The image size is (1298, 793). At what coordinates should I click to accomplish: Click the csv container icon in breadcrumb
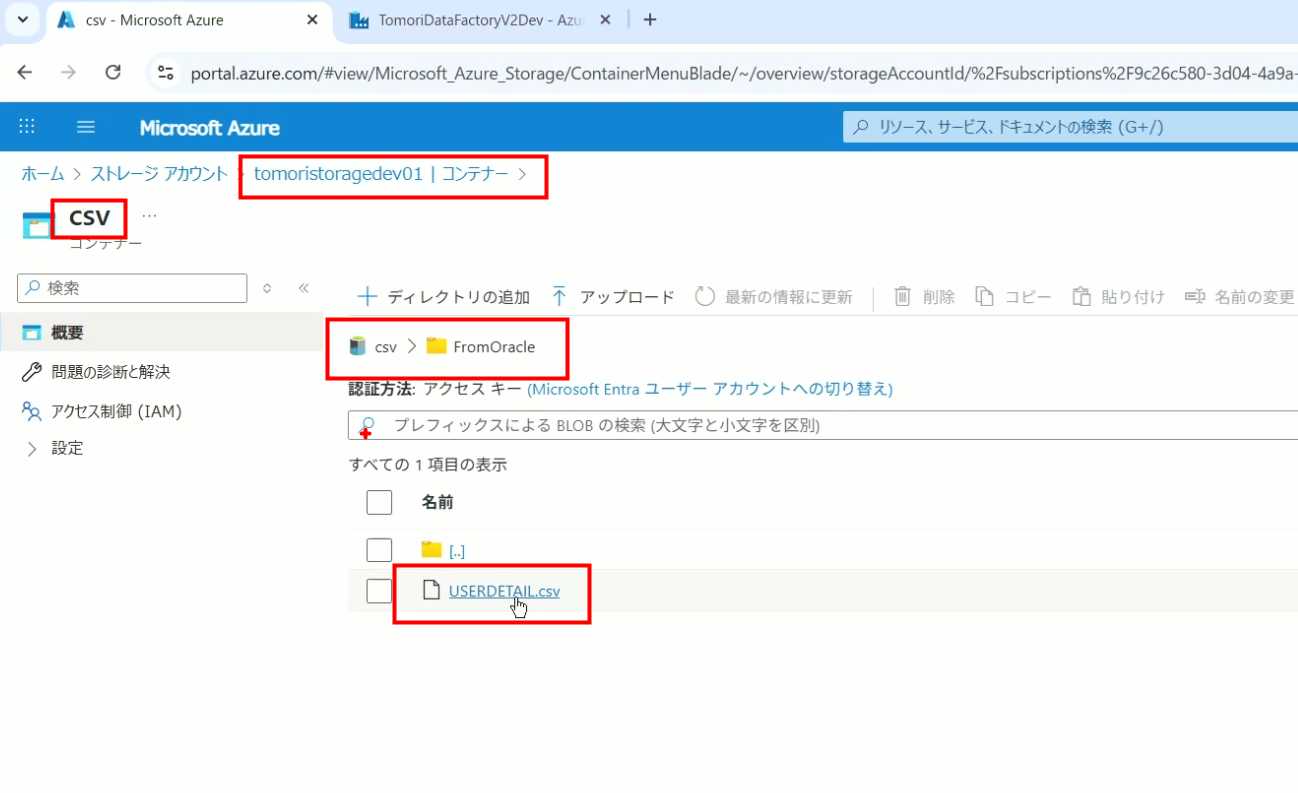[x=357, y=347]
